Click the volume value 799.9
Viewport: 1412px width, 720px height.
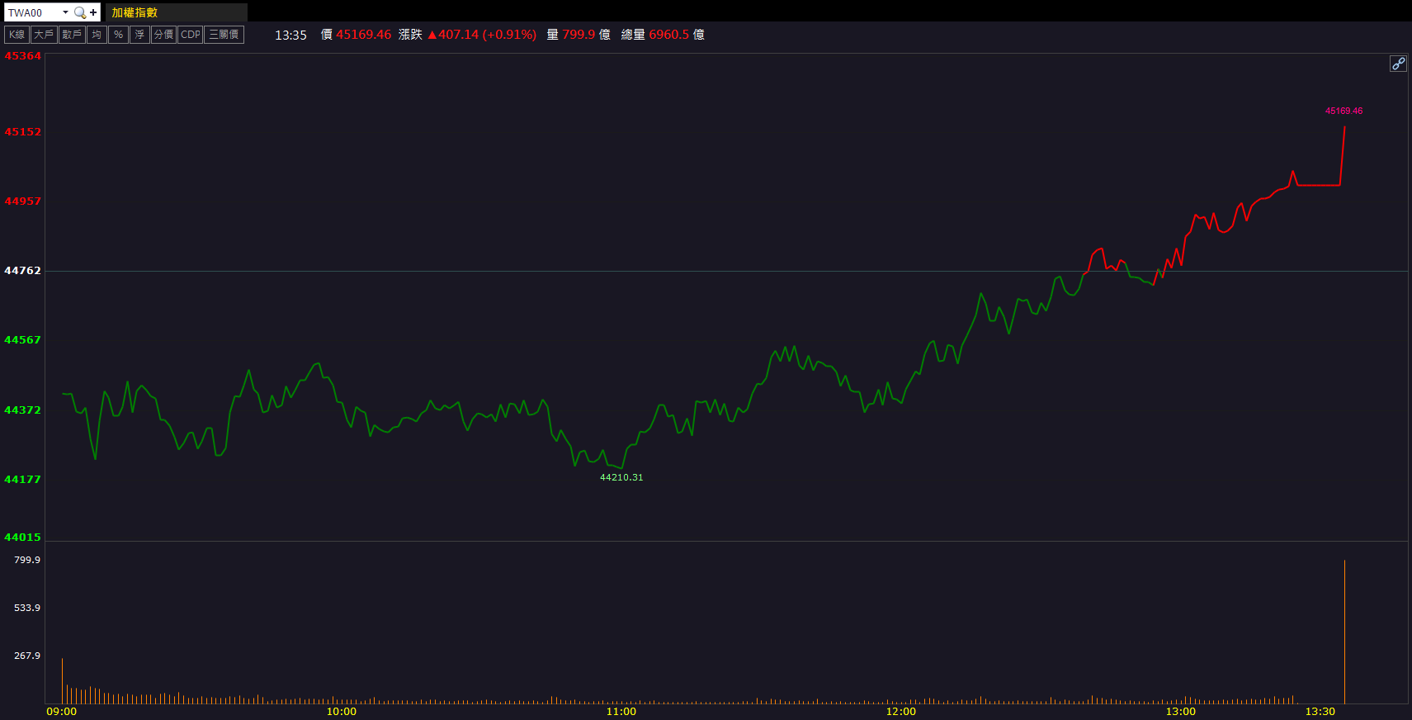(x=578, y=34)
